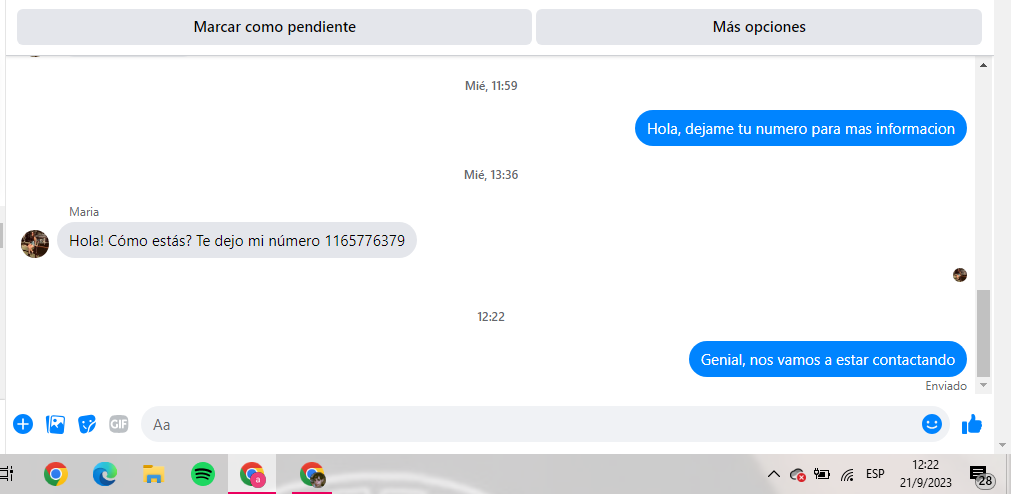Click Marcar como pendiente button
Image resolution: width=1011 pixels, height=494 pixels.
tap(275, 27)
